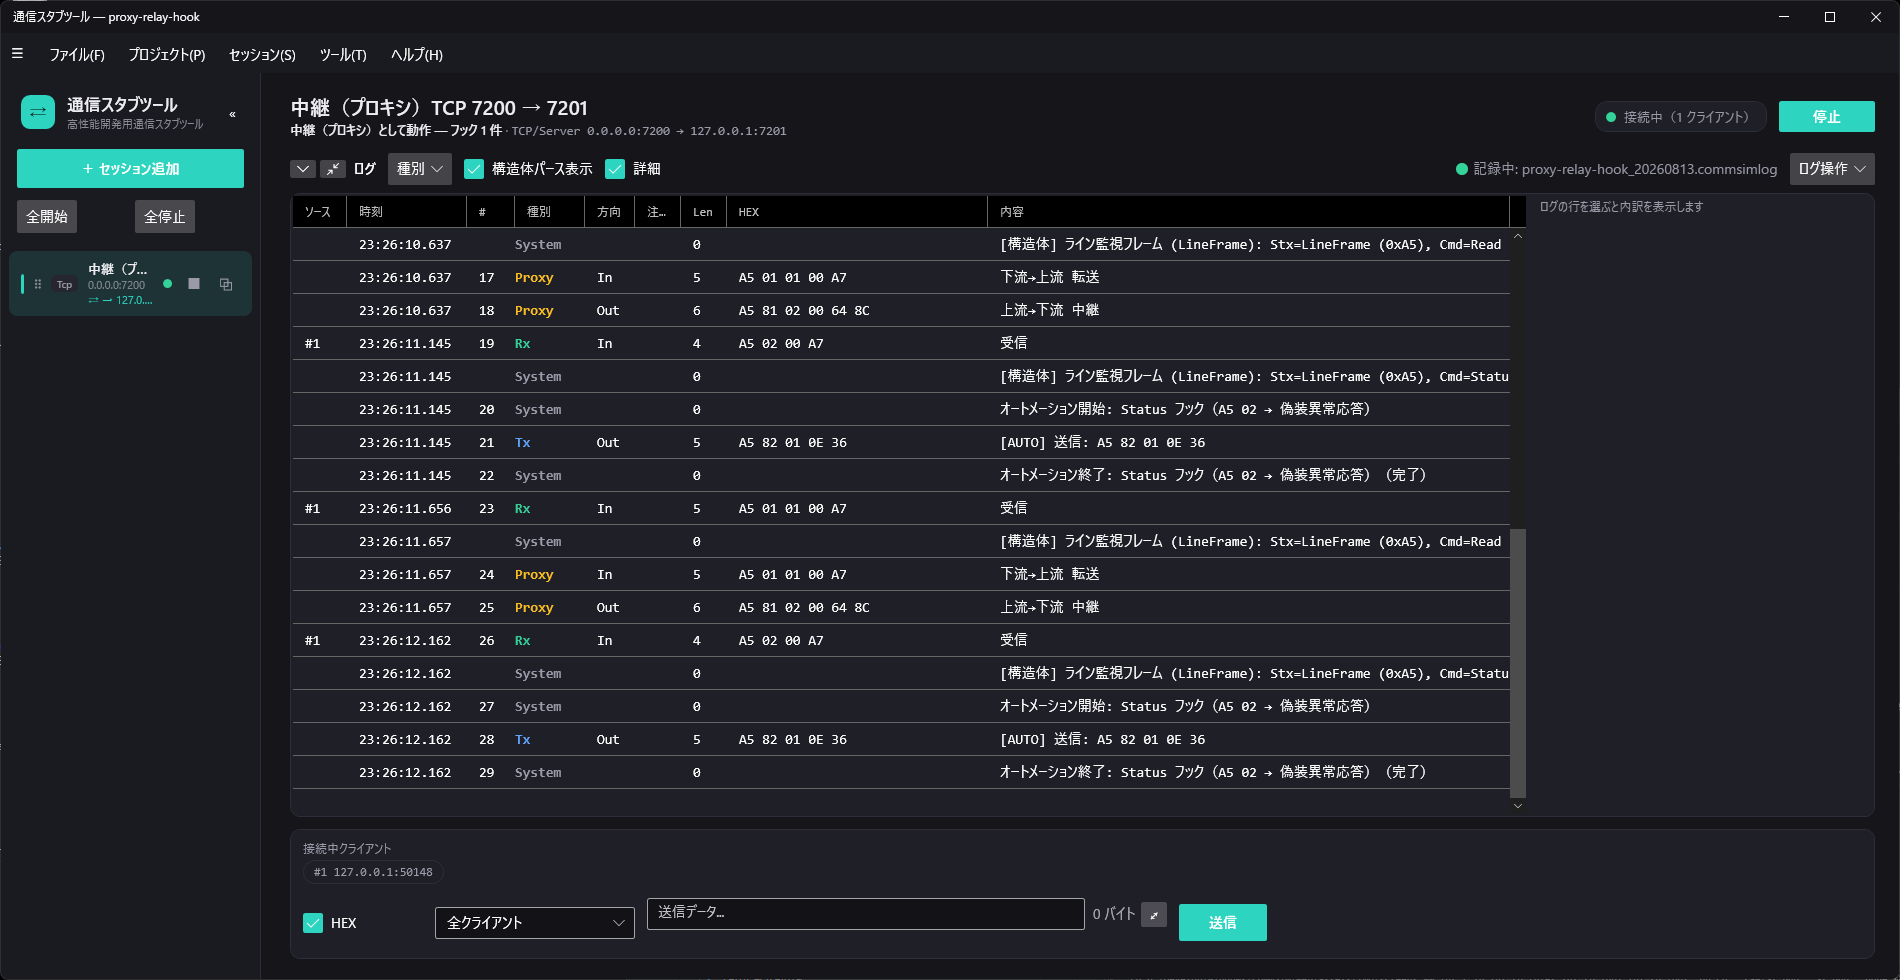Open the プロジェクト(P) menu
This screenshot has width=1900, height=980.
(x=167, y=55)
